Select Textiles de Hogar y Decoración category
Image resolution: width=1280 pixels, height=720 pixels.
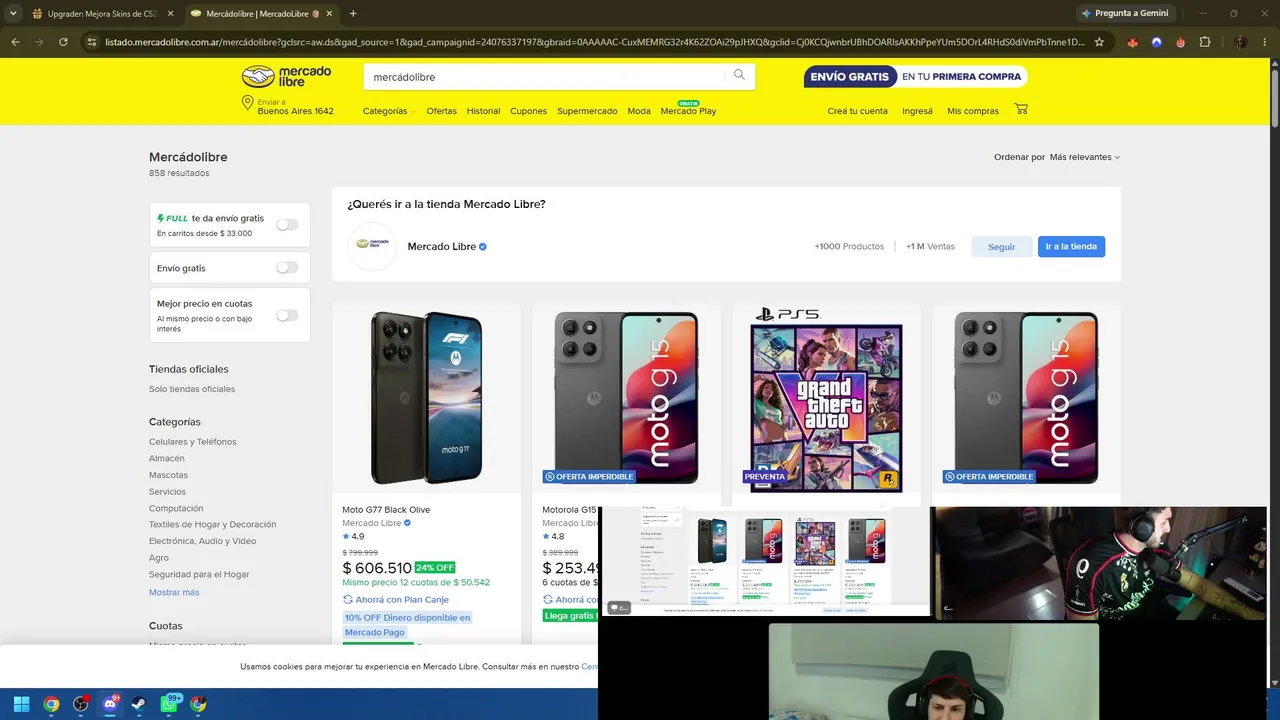[212, 524]
